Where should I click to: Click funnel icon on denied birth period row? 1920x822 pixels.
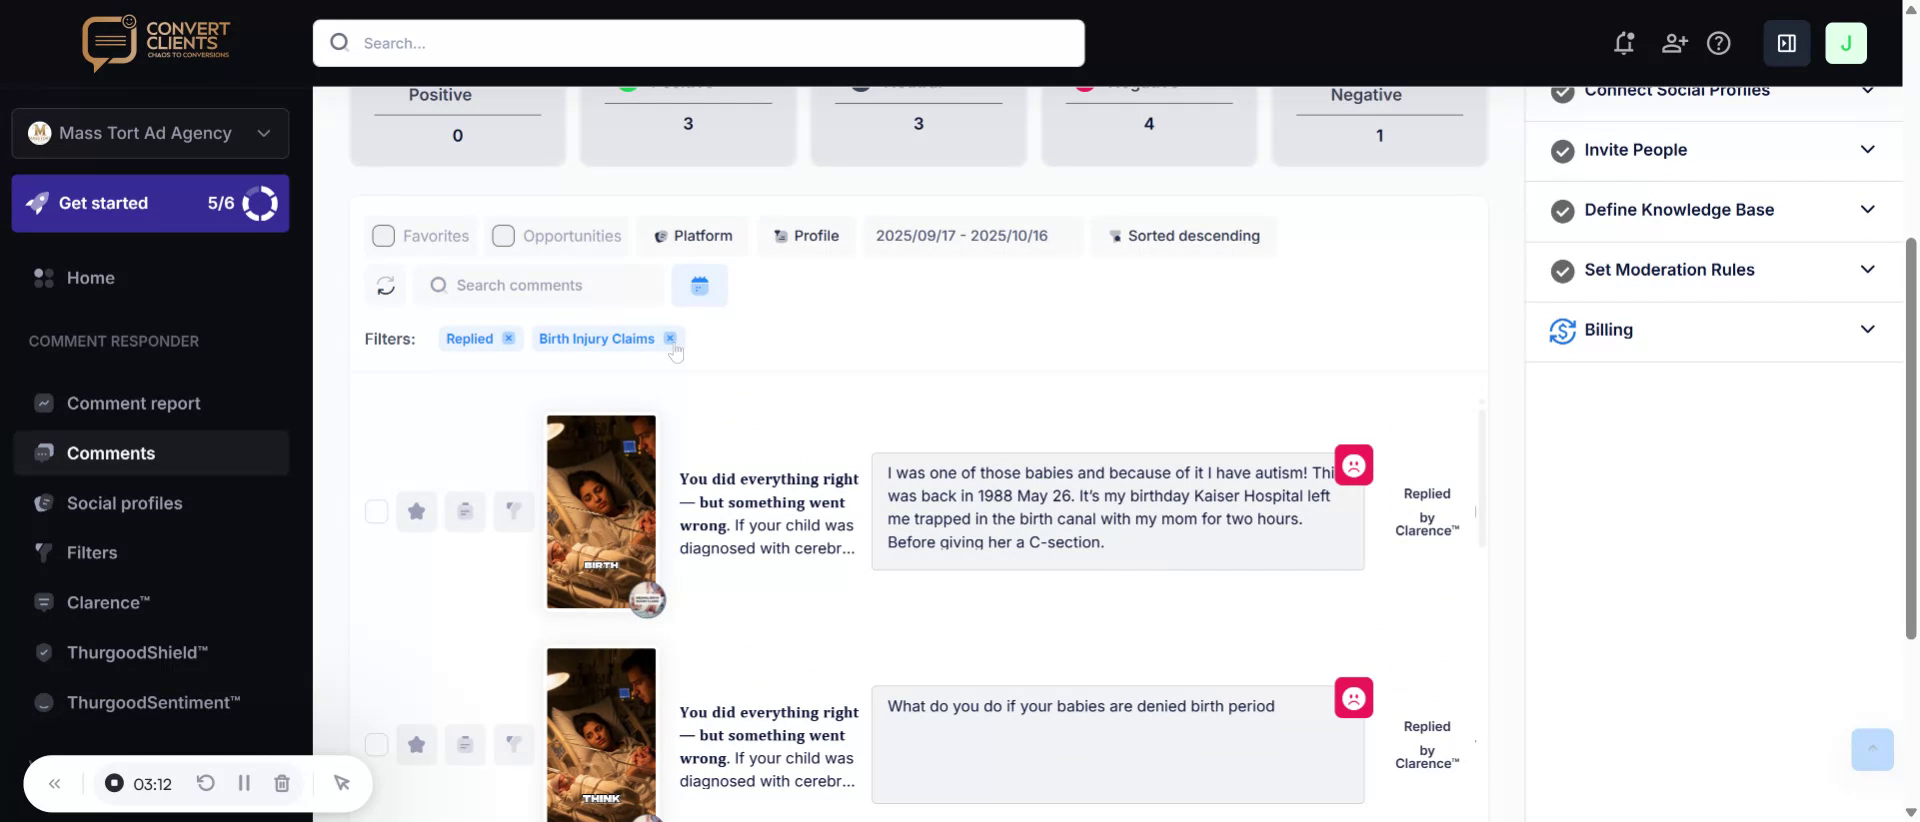[513, 744]
